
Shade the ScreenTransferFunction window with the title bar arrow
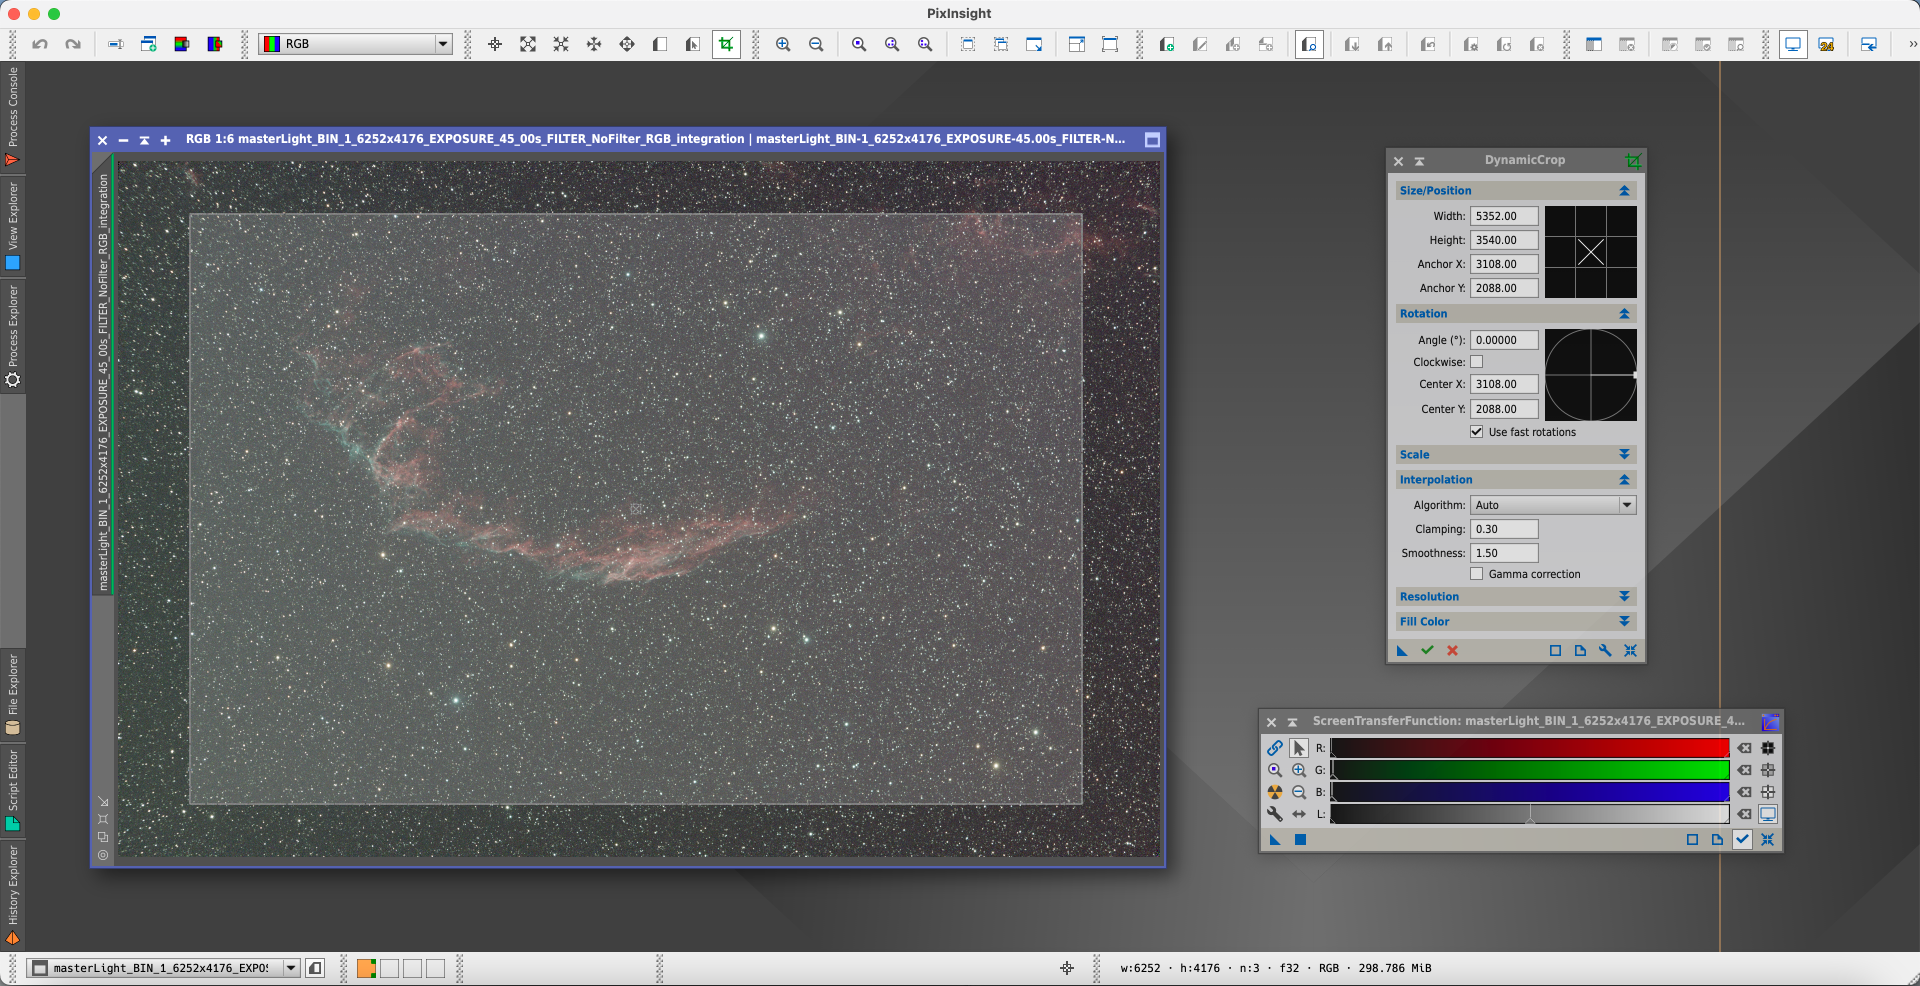[1292, 722]
